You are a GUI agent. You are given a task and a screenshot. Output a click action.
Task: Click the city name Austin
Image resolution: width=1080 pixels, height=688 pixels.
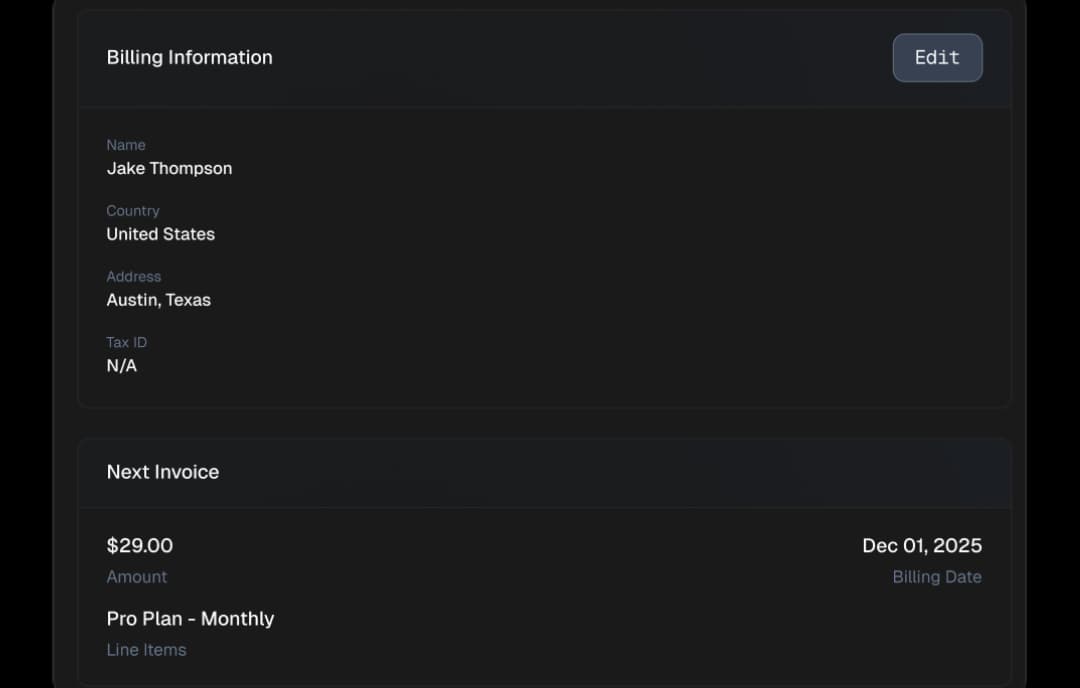[x=132, y=300]
